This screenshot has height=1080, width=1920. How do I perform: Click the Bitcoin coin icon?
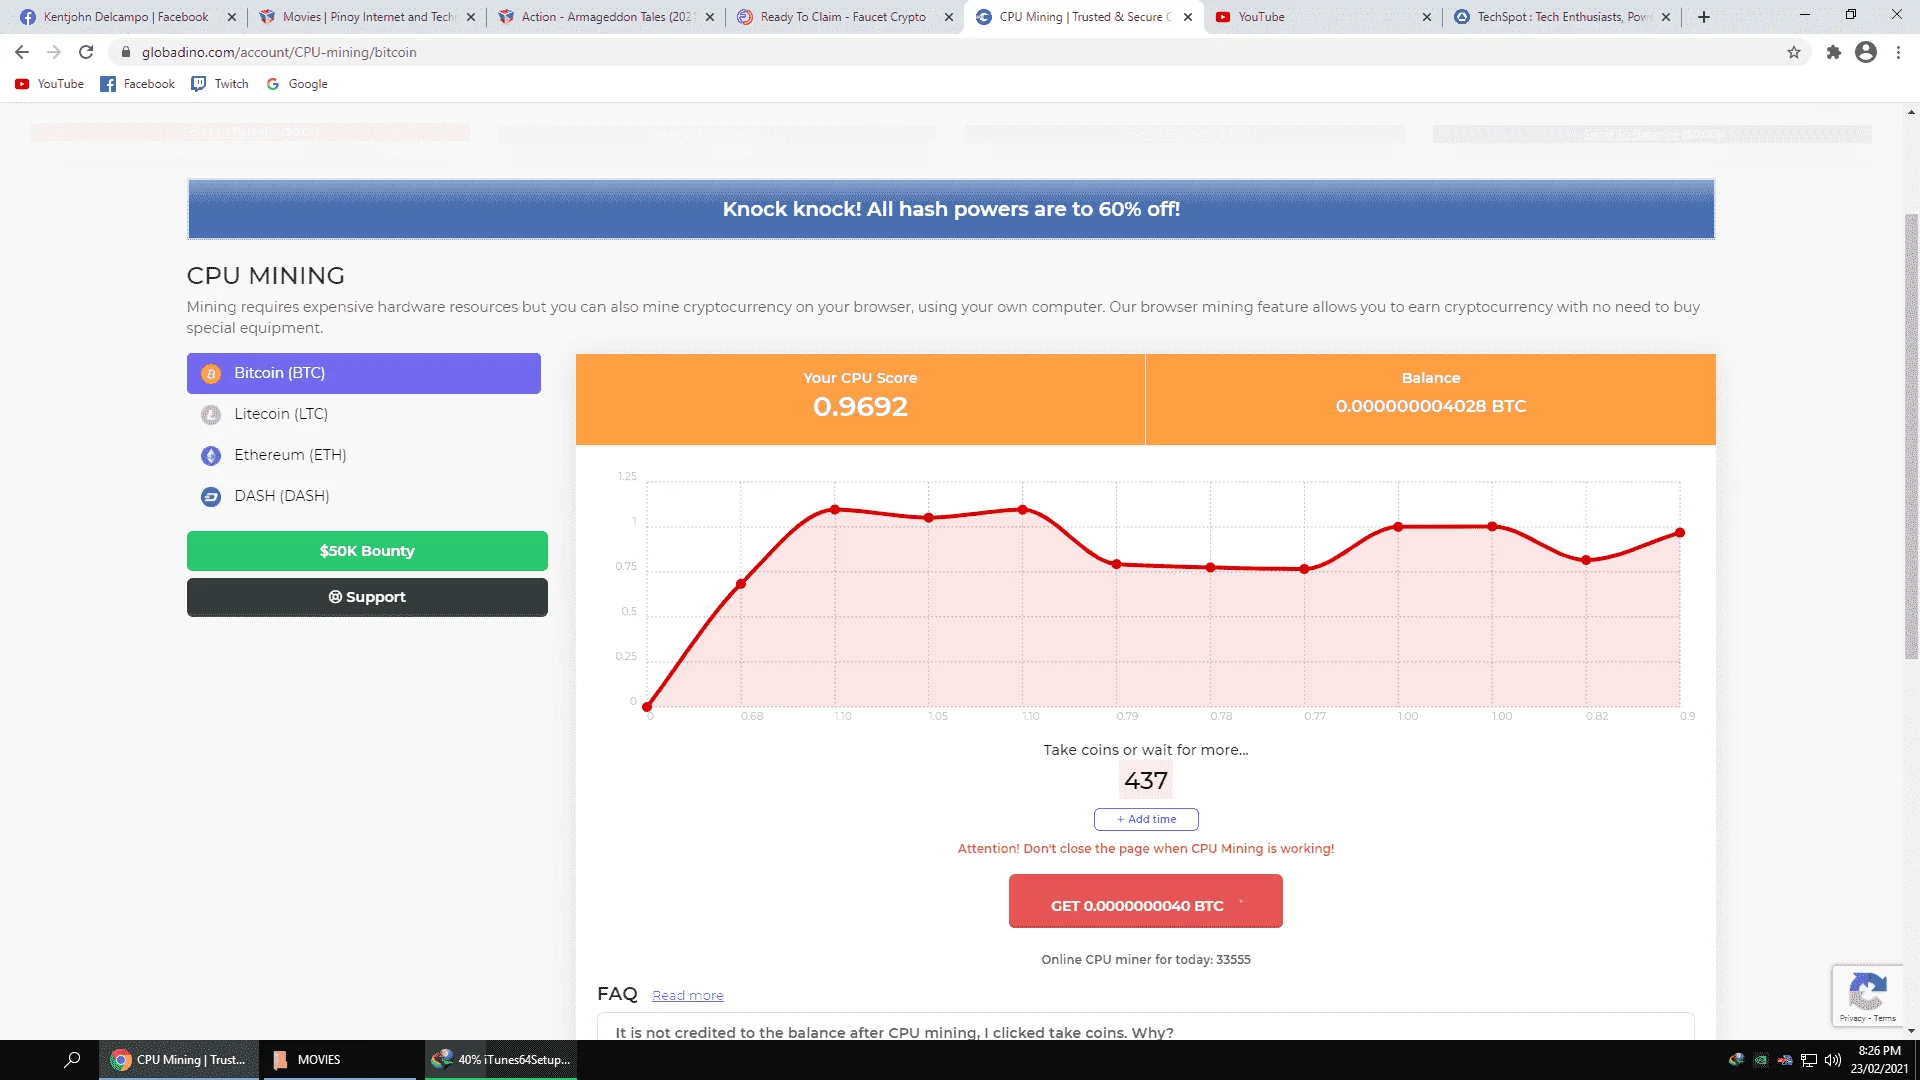click(211, 374)
